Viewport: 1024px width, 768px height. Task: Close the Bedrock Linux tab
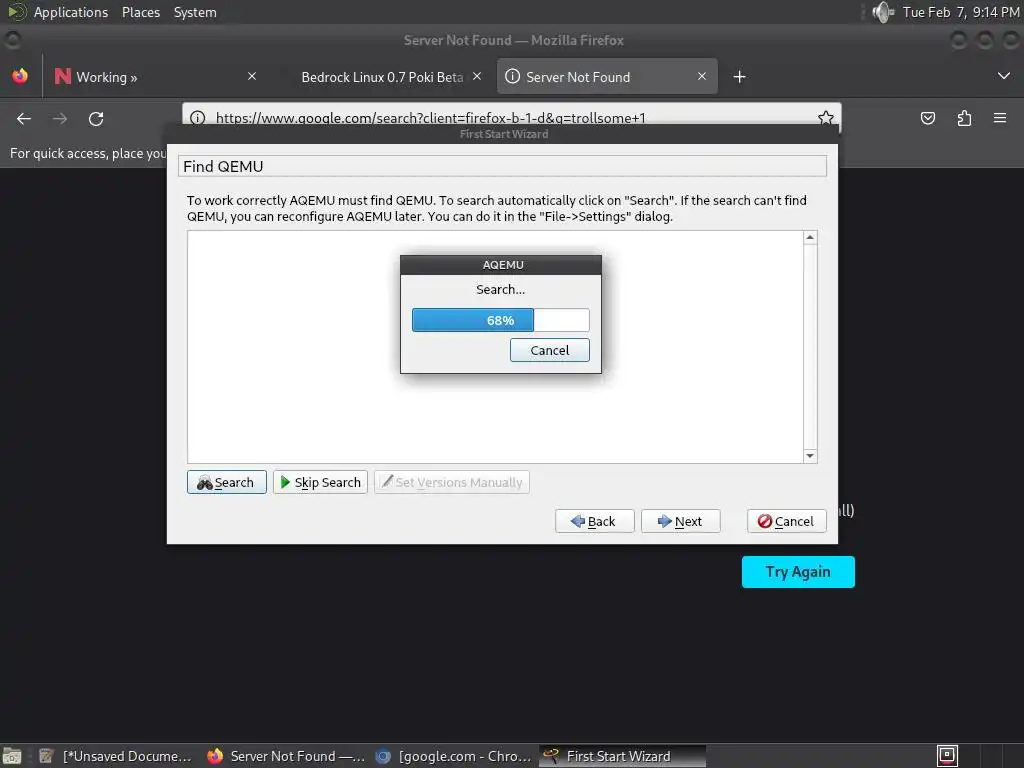coord(477,76)
